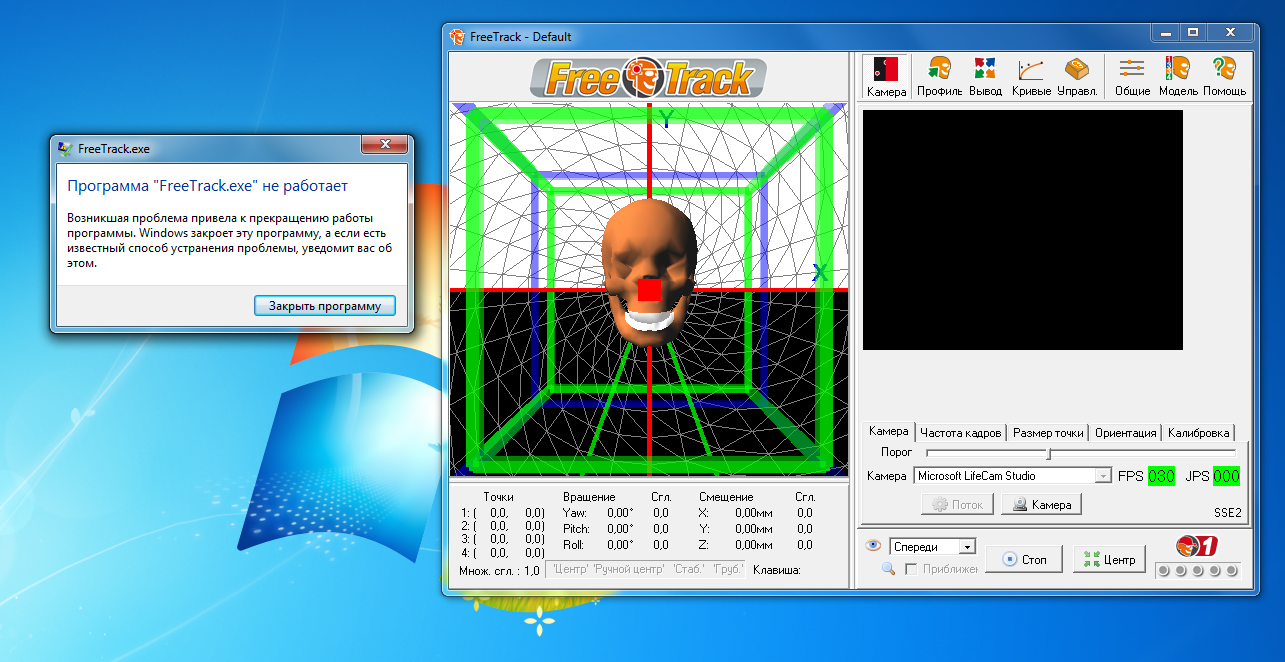
Task: Open the Вывод output settings
Action: (x=985, y=76)
